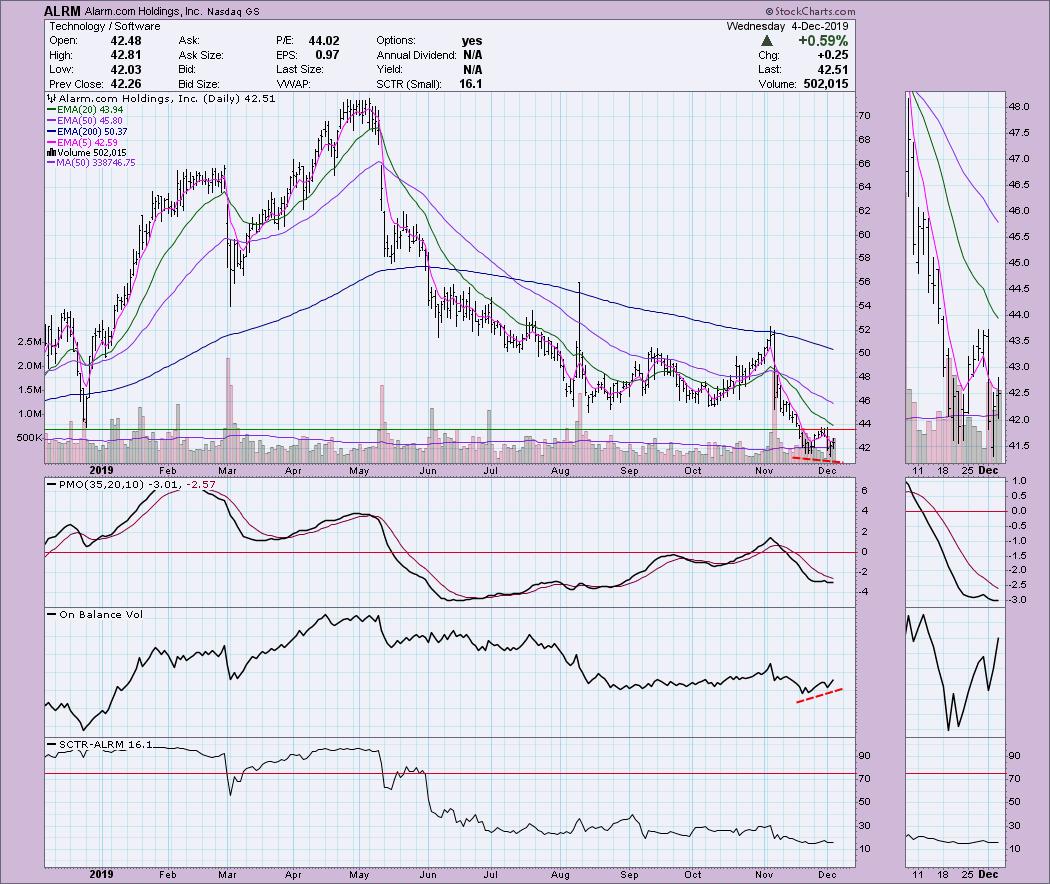Image resolution: width=1050 pixels, height=884 pixels.
Task: Click the 2.5M volume axis label
Action: 29,342
